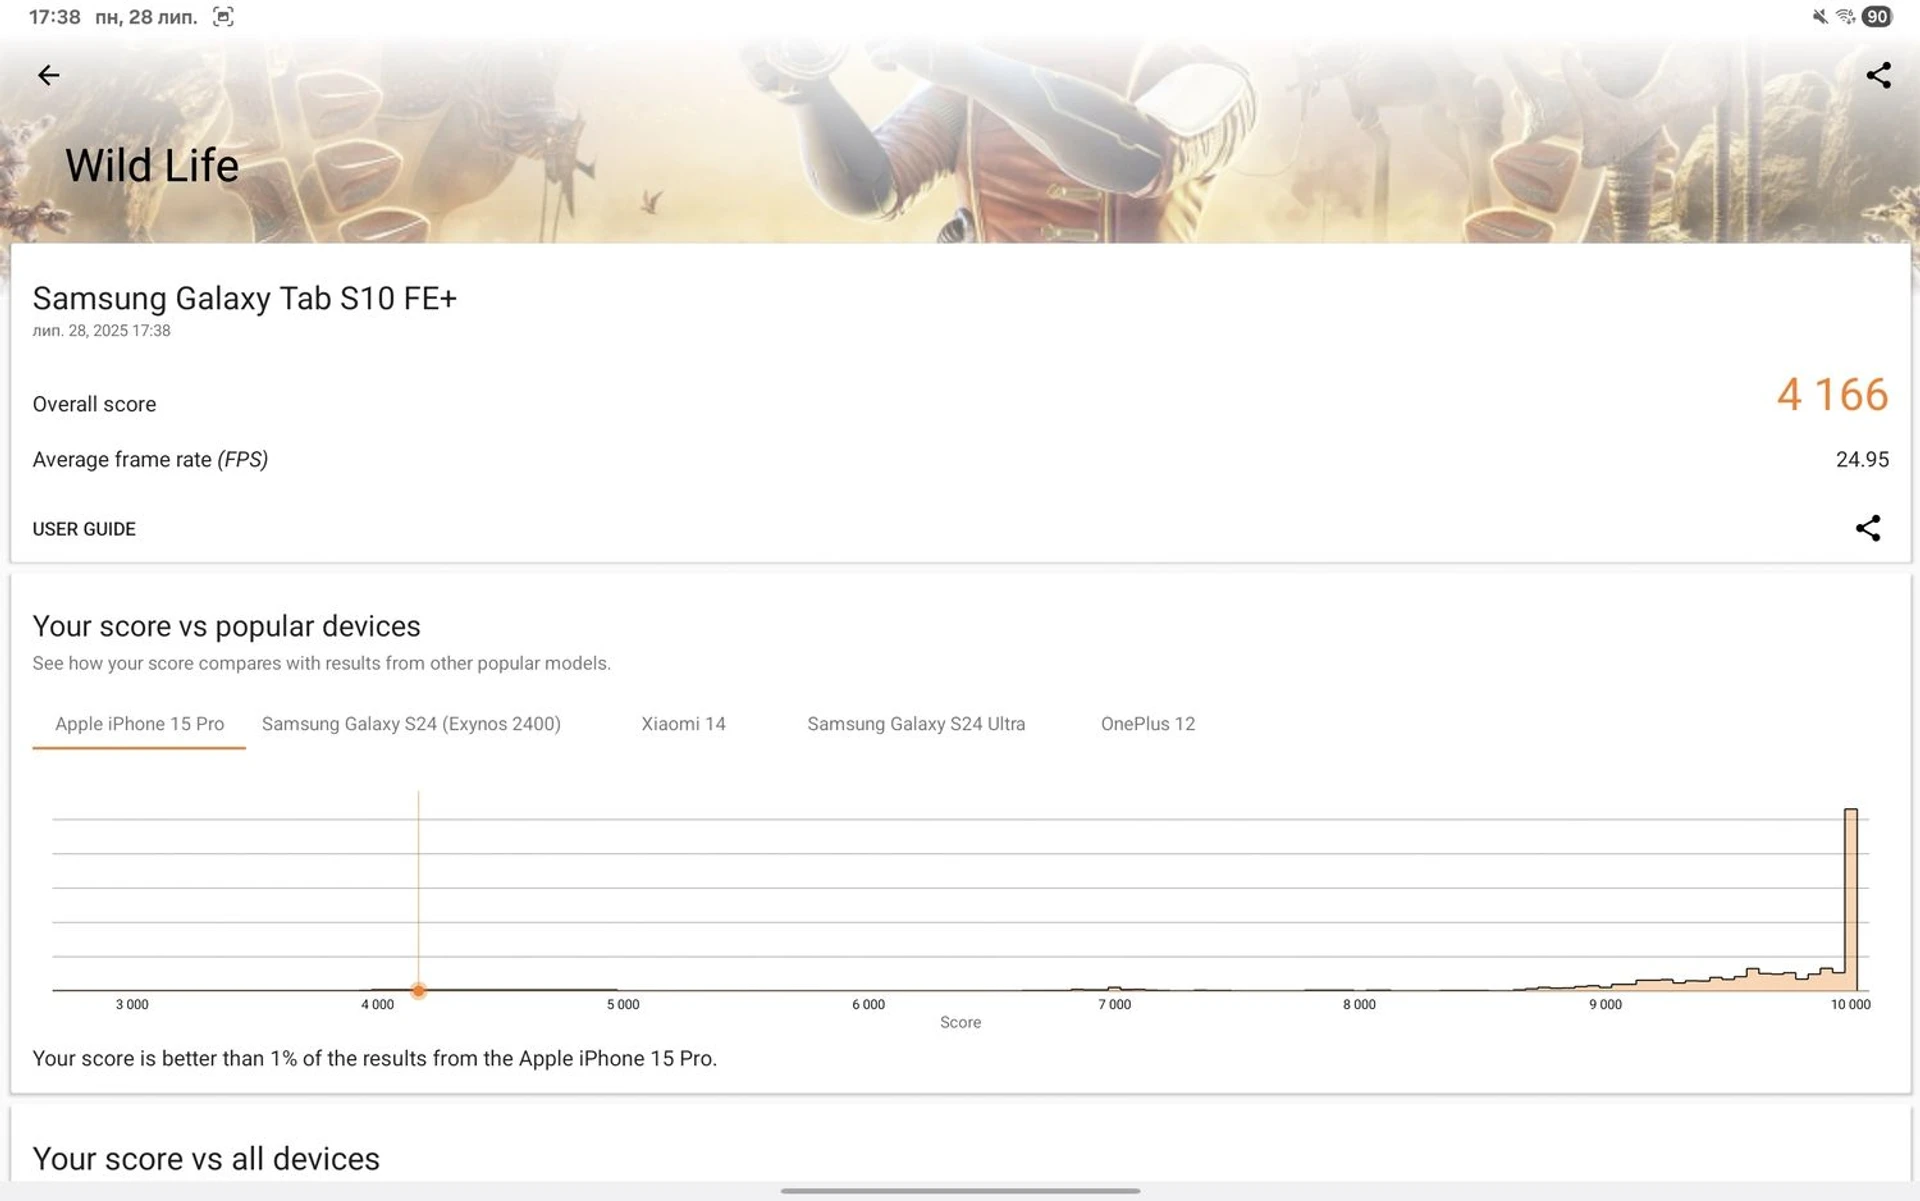
Task: Tap the bottom navigation handle bar
Action: click(x=960, y=1190)
